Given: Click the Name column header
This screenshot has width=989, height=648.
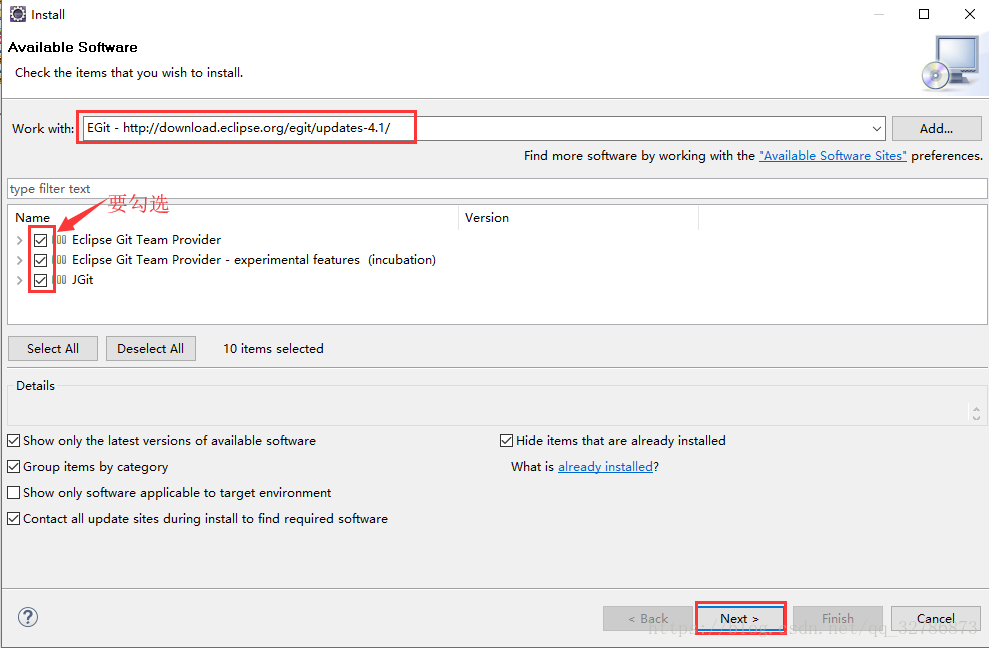Looking at the screenshot, I should 233,218.
